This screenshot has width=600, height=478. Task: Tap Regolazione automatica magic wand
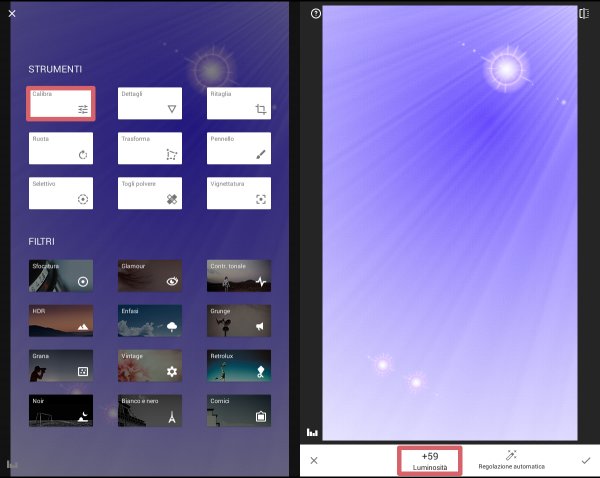(511, 460)
